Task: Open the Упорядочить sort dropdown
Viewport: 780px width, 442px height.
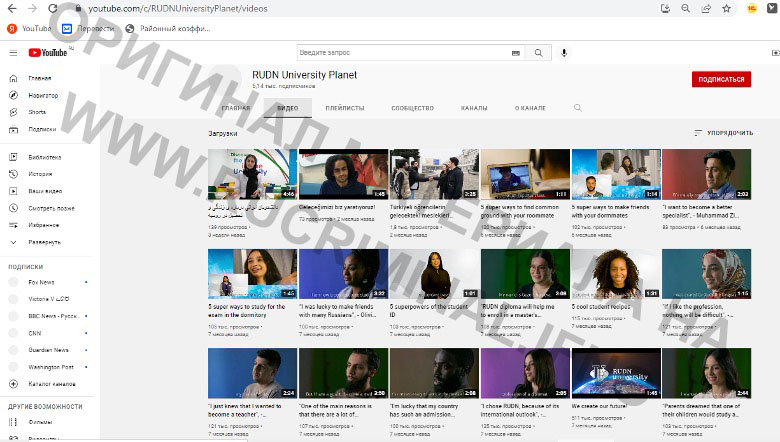Action: pos(723,132)
